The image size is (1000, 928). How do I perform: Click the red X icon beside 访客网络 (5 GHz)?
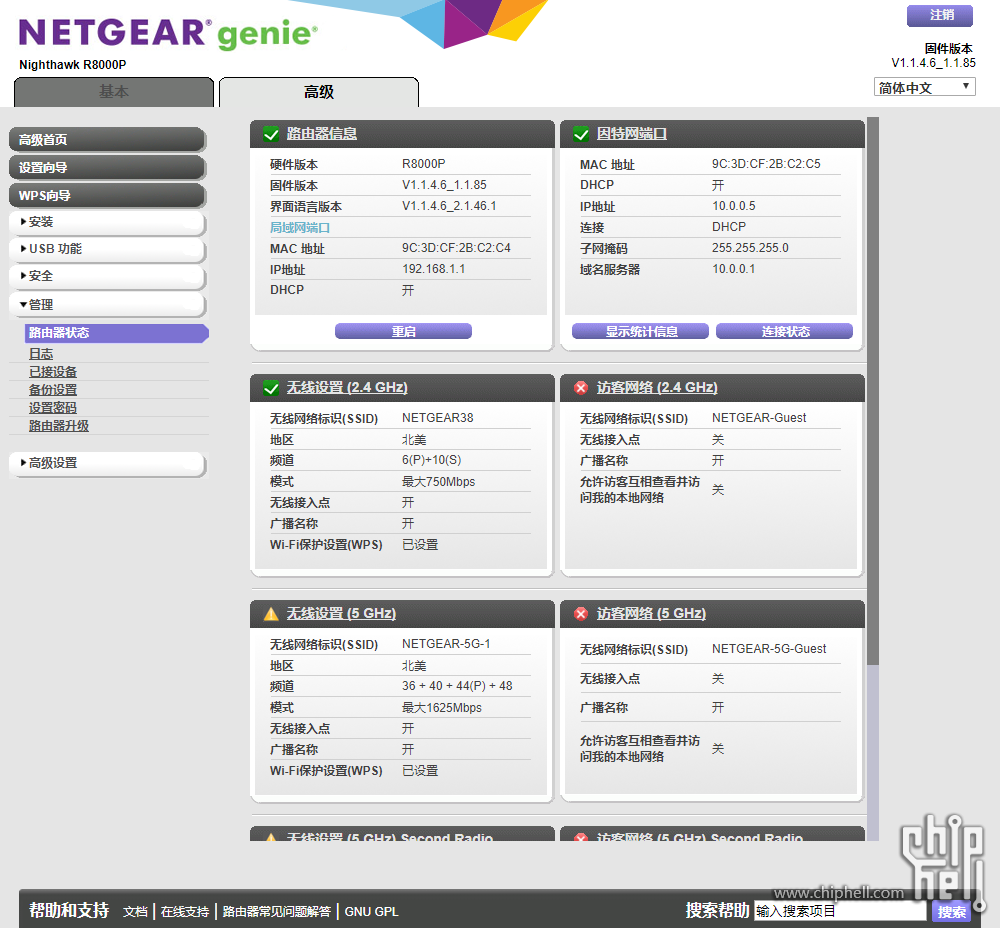click(581, 614)
